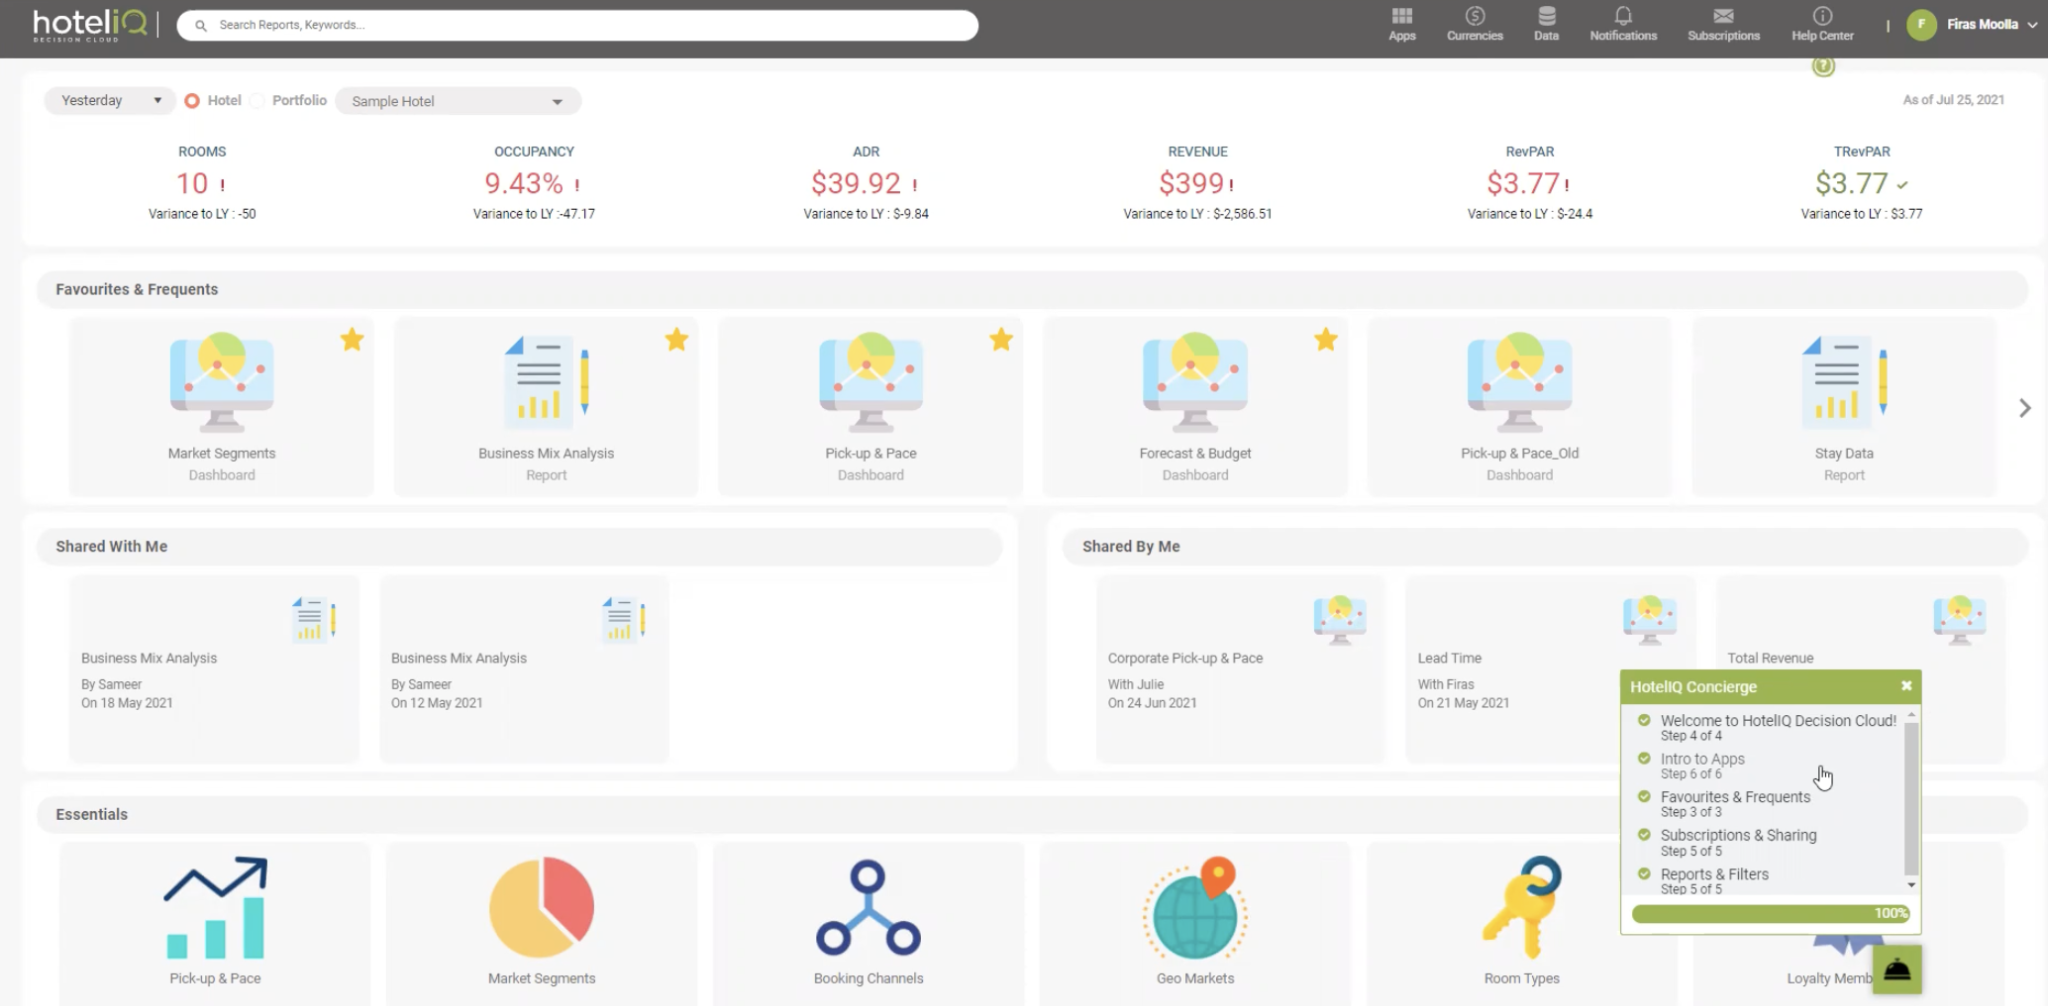Select the Portfolio radio button
Screen dimensions: 2048x1006
point(258,101)
